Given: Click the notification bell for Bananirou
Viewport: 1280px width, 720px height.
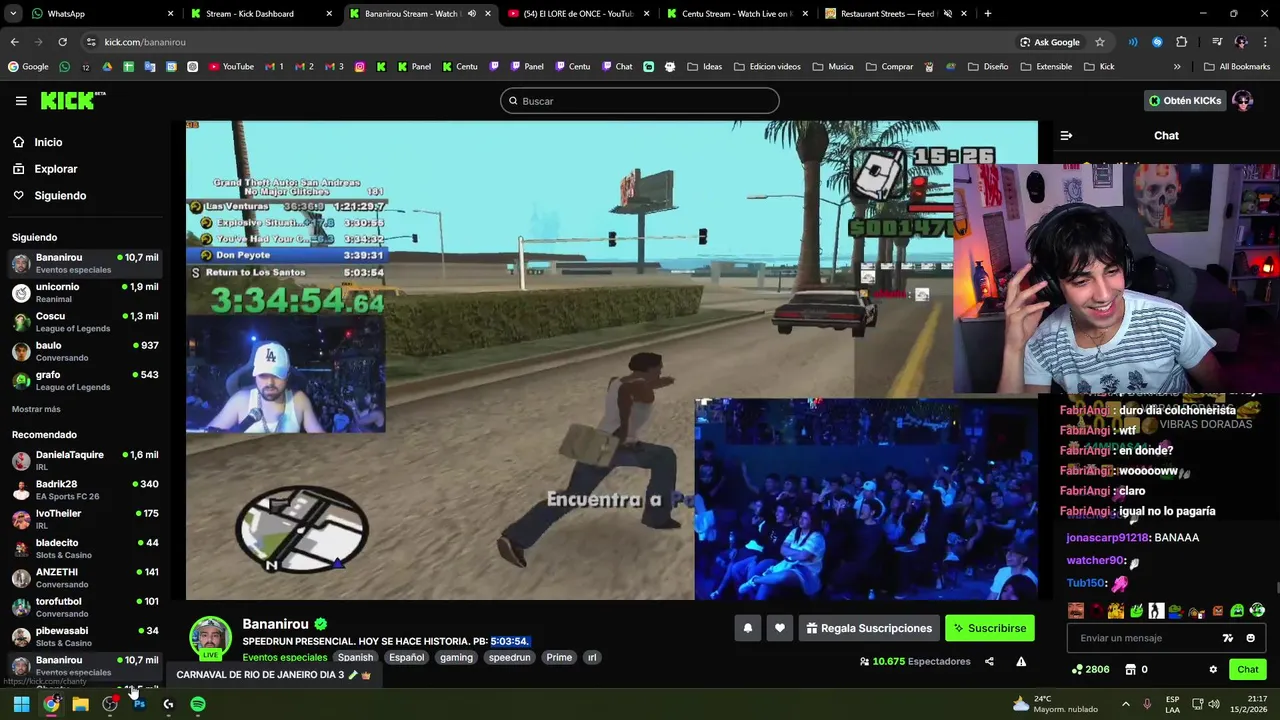Looking at the screenshot, I should [x=747, y=628].
